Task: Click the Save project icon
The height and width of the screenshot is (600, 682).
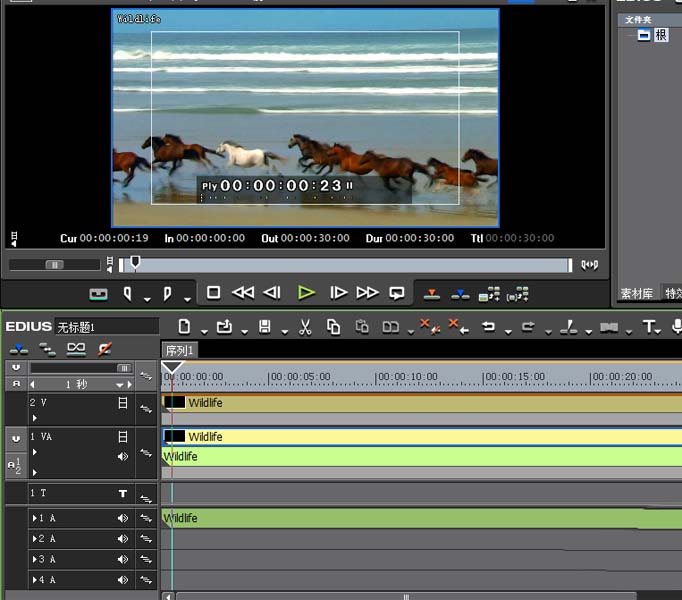Action: click(265, 327)
